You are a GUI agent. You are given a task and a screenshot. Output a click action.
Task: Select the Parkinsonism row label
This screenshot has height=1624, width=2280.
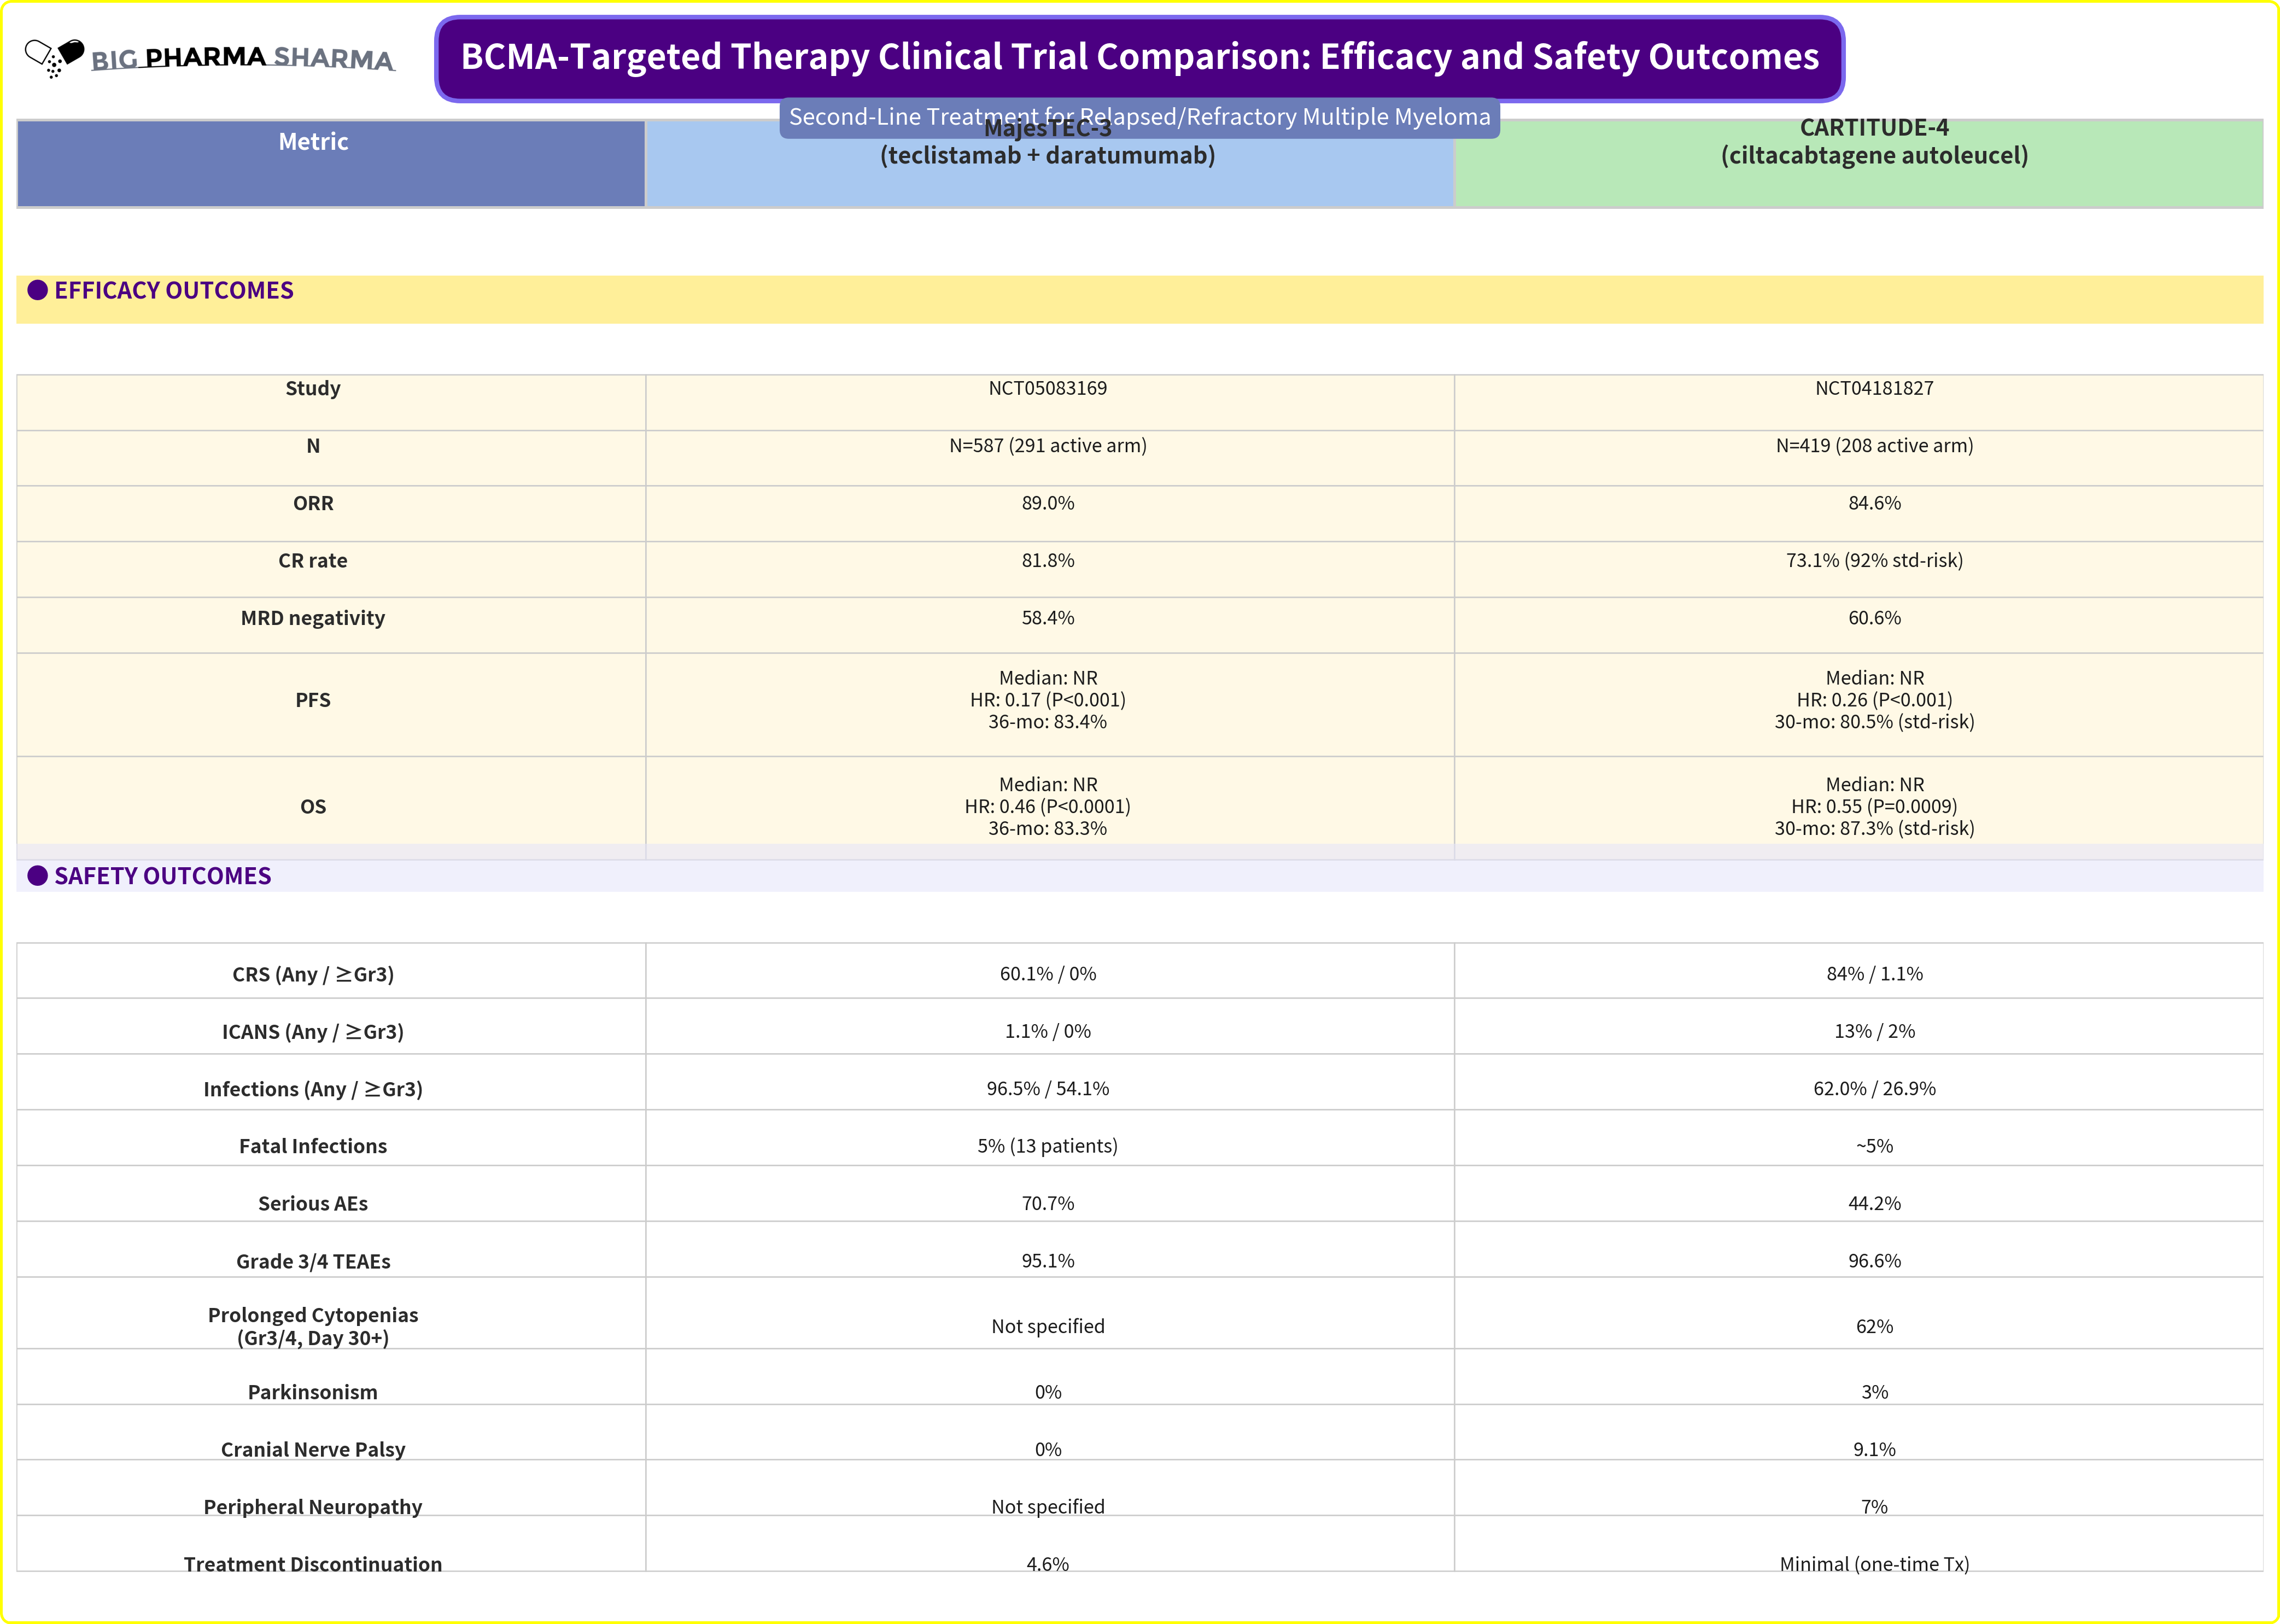click(x=313, y=1392)
